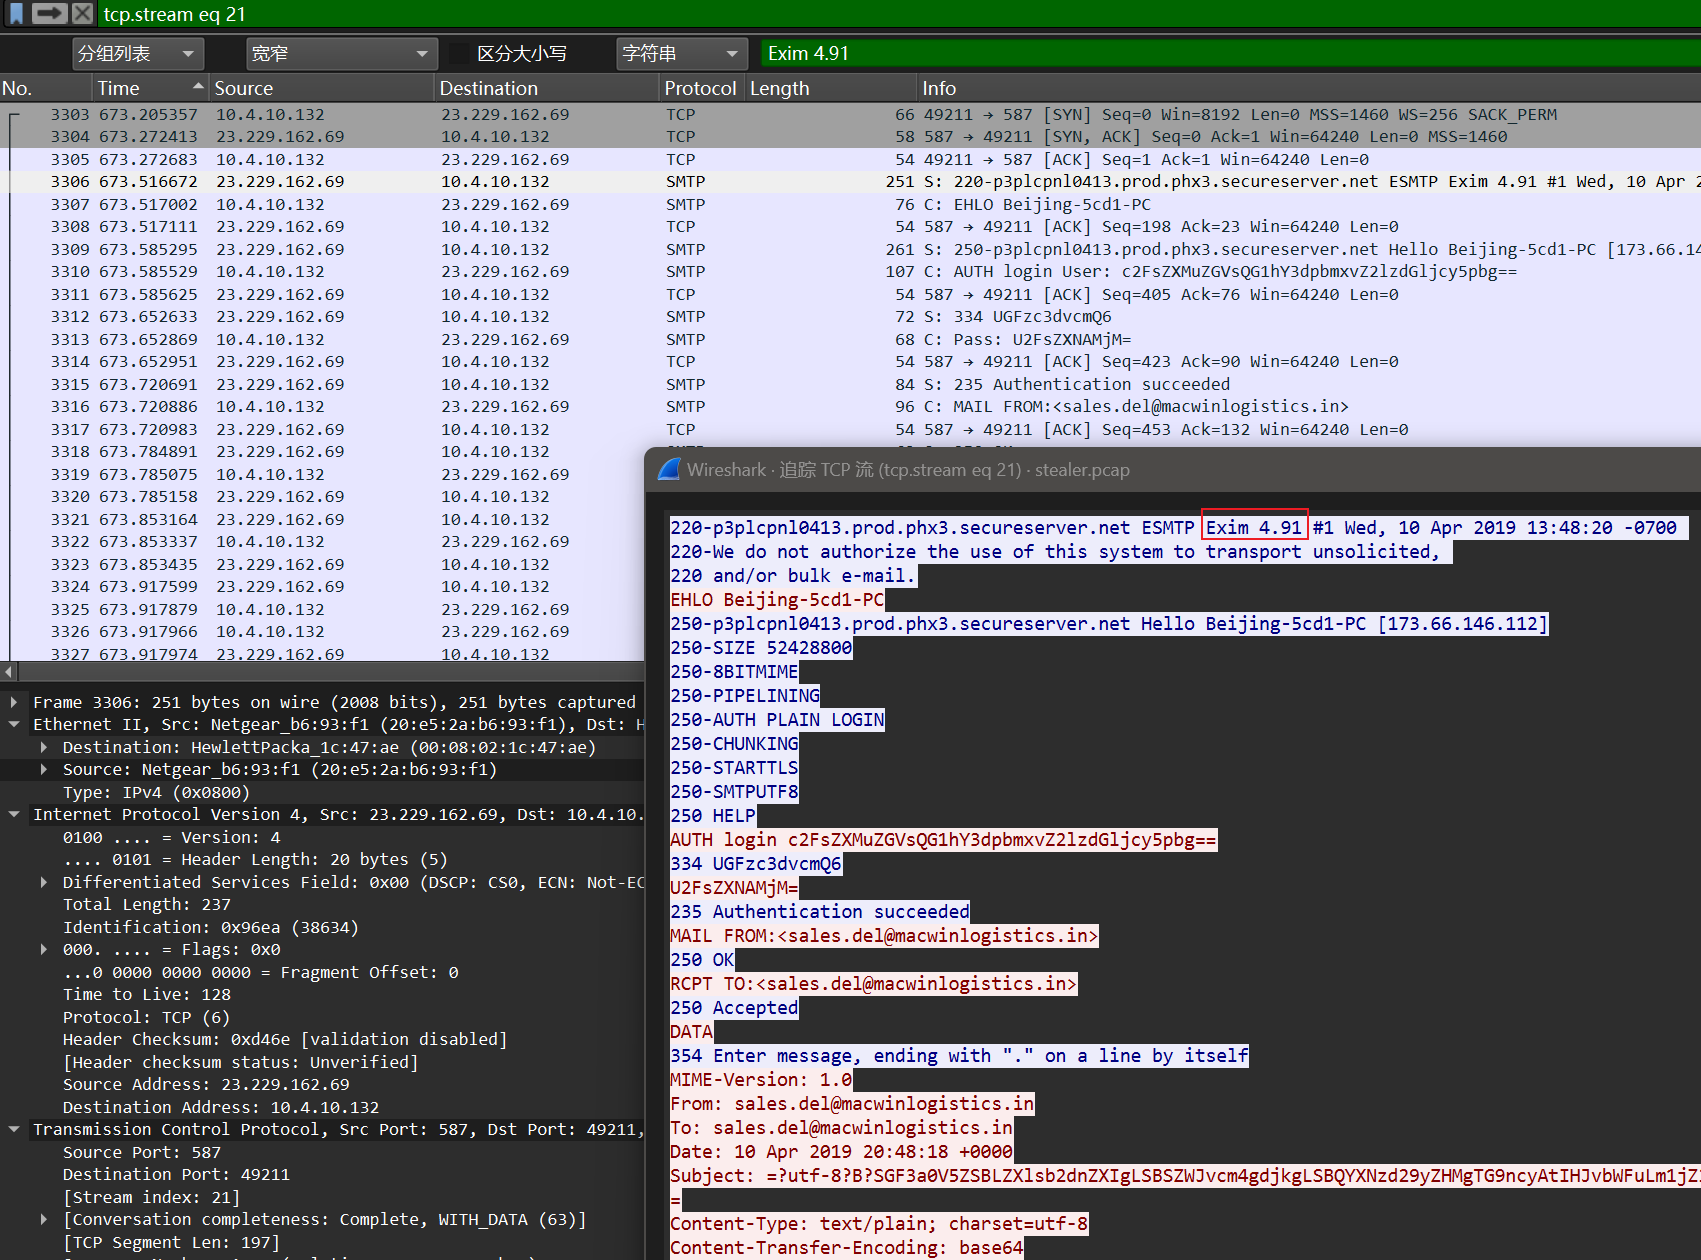Sort packets by the Source column header
The width and height of the screenshot is (1701, 1260).
322,88
